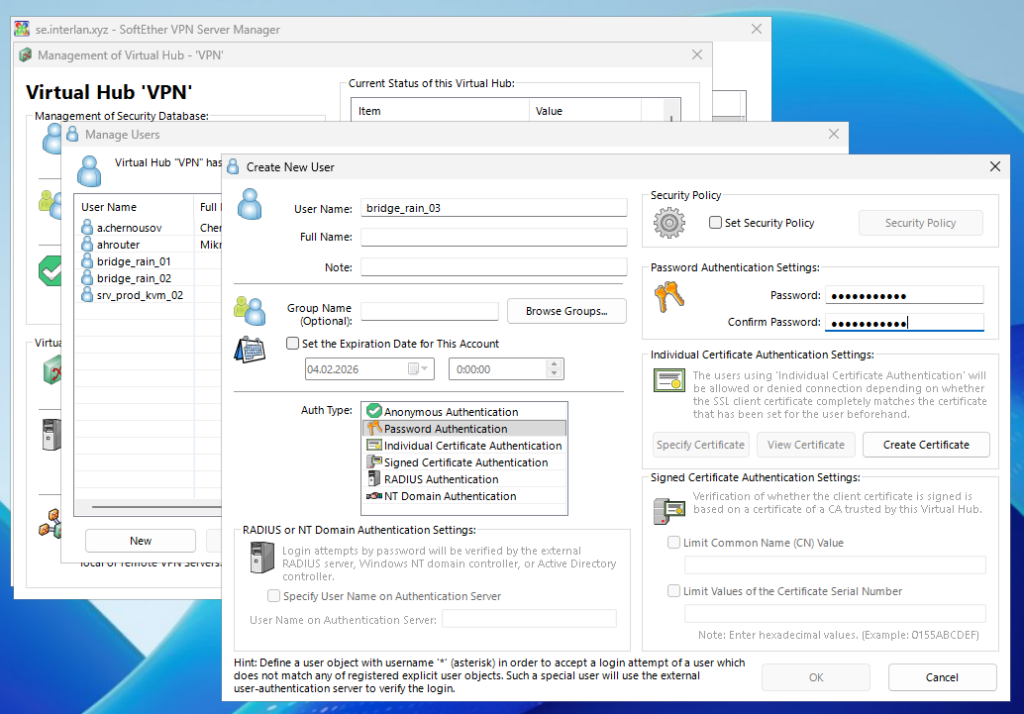
Task: Toggle Set the Expiration Date for This Account
Action: [x=293, y=344]
